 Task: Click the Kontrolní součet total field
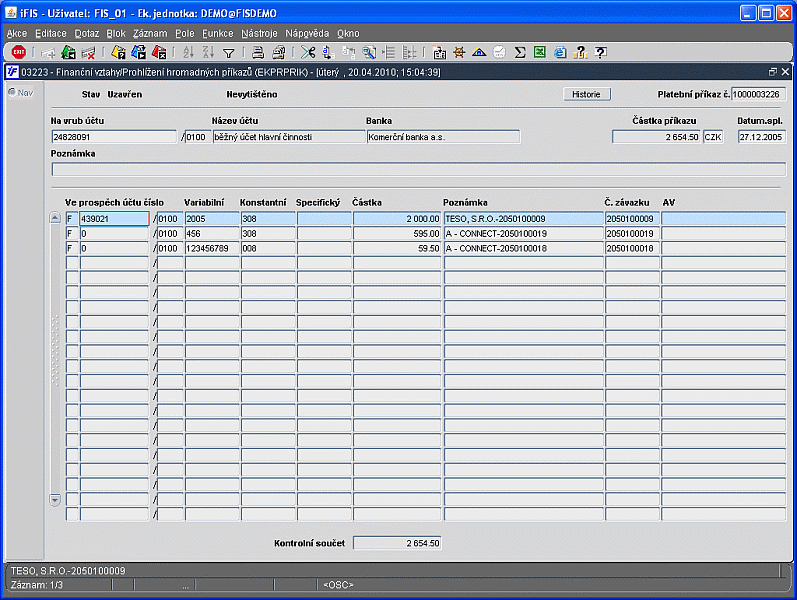point(397,543)
